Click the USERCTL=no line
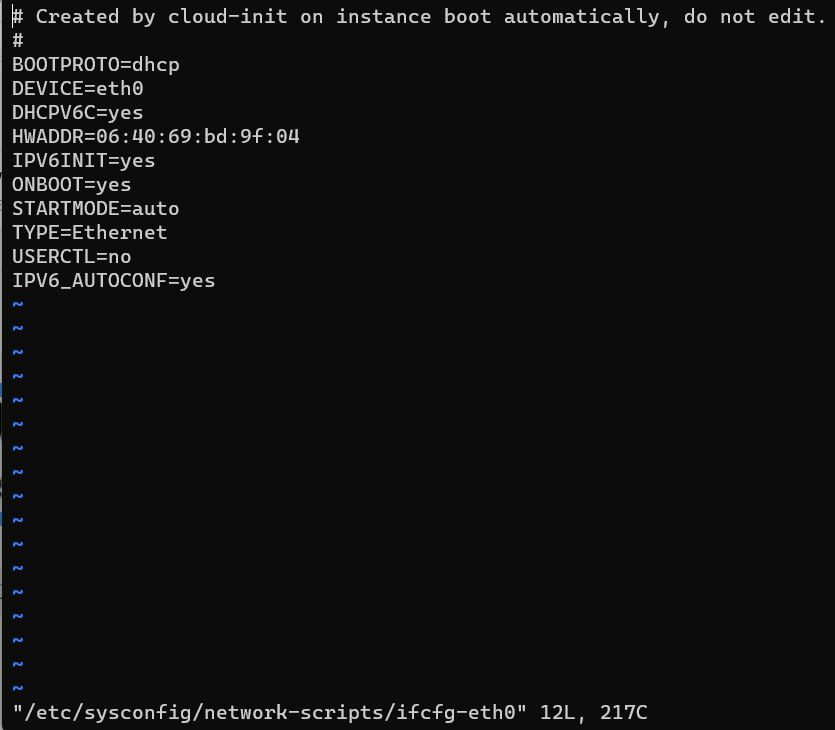This screenshot has width=835, height=730. coord(72,257)
